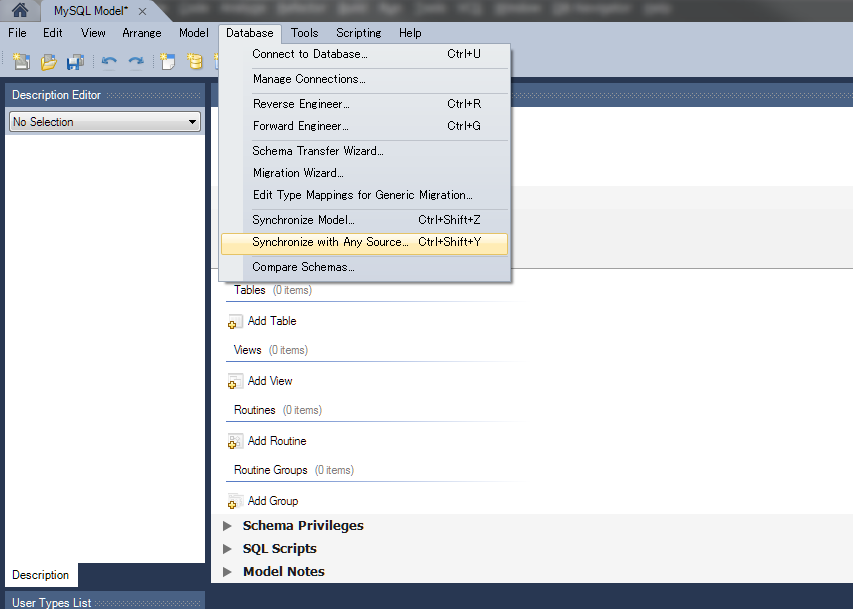Open the File menu

click(17, 33)
